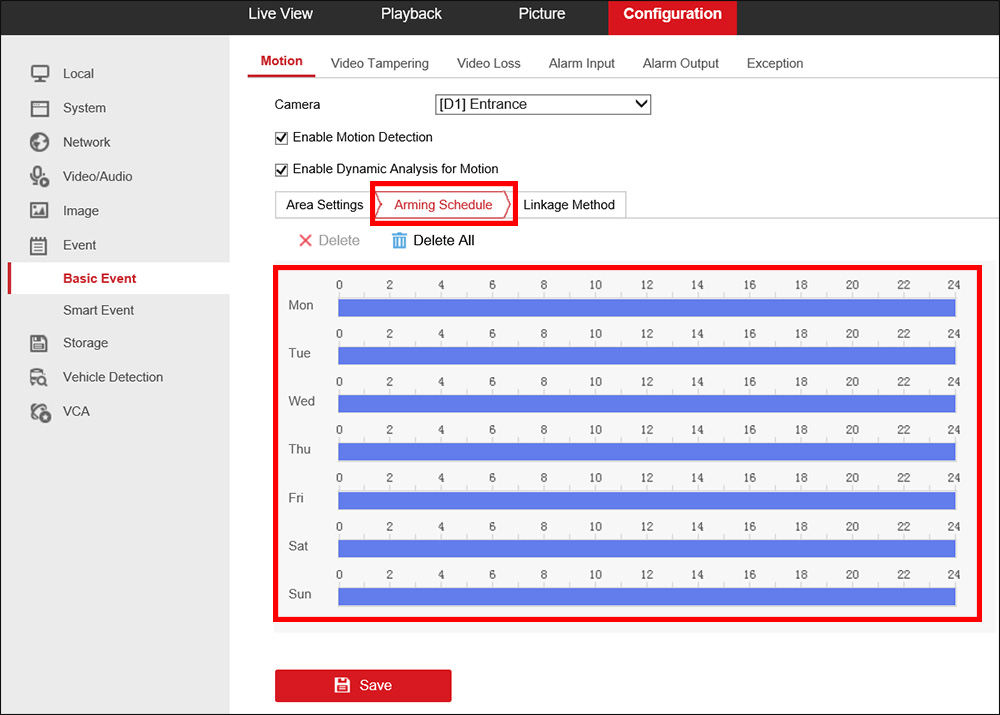Image resolution: width=1000 pixels, height=715 pixels.
Task: Open the Network menu entry
Action: [87, 142]
